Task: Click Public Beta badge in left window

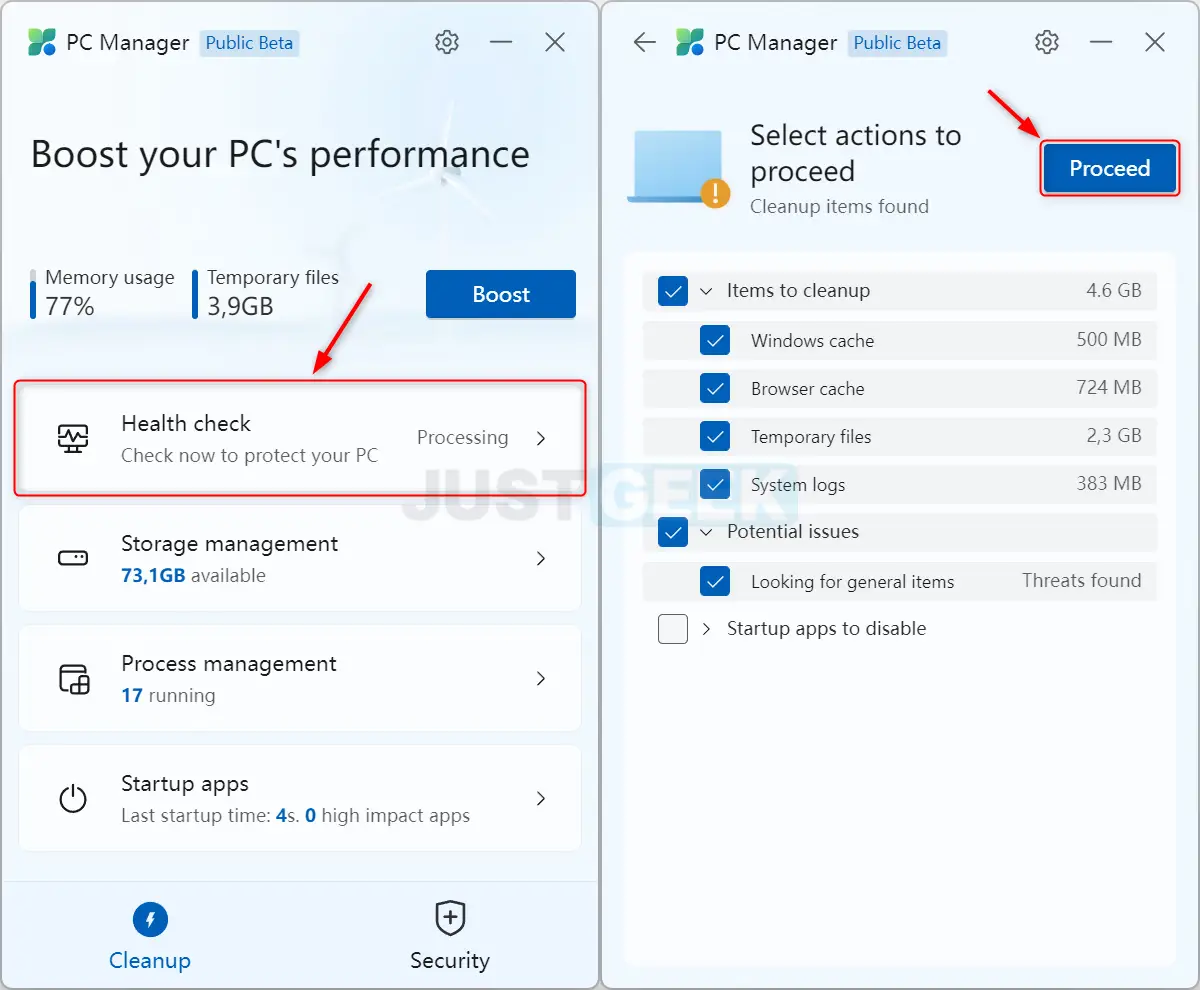Action: click(x=250, y=43)
